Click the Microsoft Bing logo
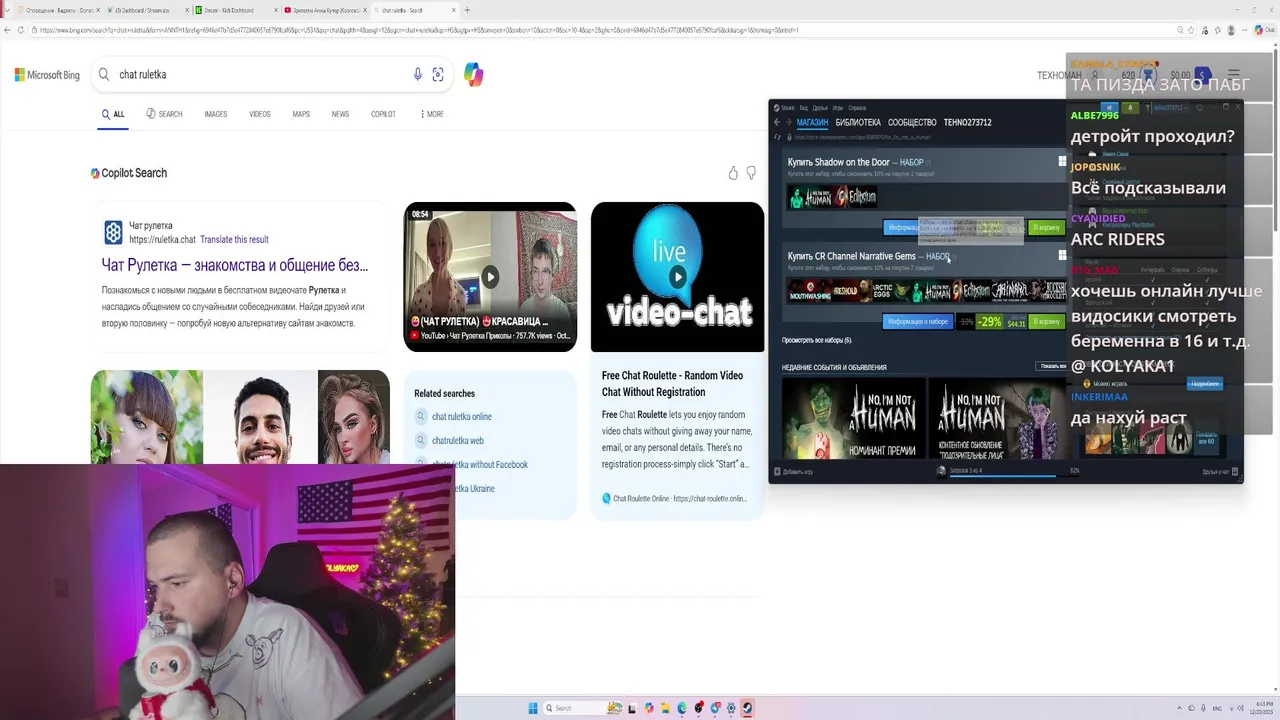The width and height of the screenshot is (1280, 720). (47, 75)
